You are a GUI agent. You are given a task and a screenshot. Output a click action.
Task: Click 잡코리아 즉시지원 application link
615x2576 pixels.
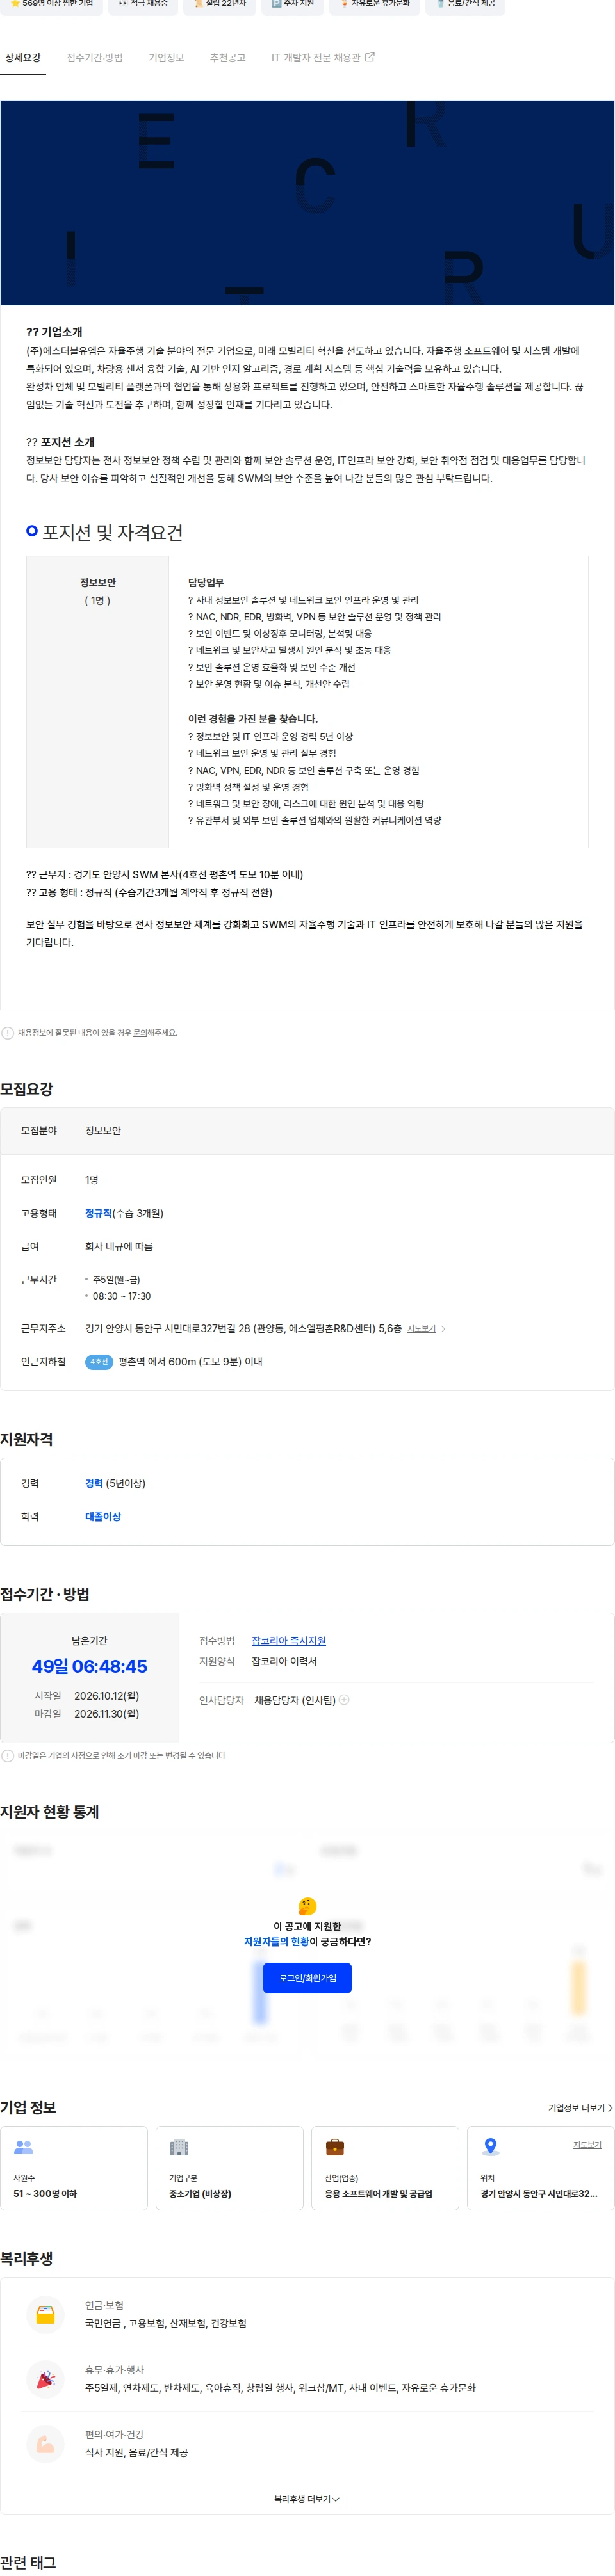click(x=288, y=1641)
